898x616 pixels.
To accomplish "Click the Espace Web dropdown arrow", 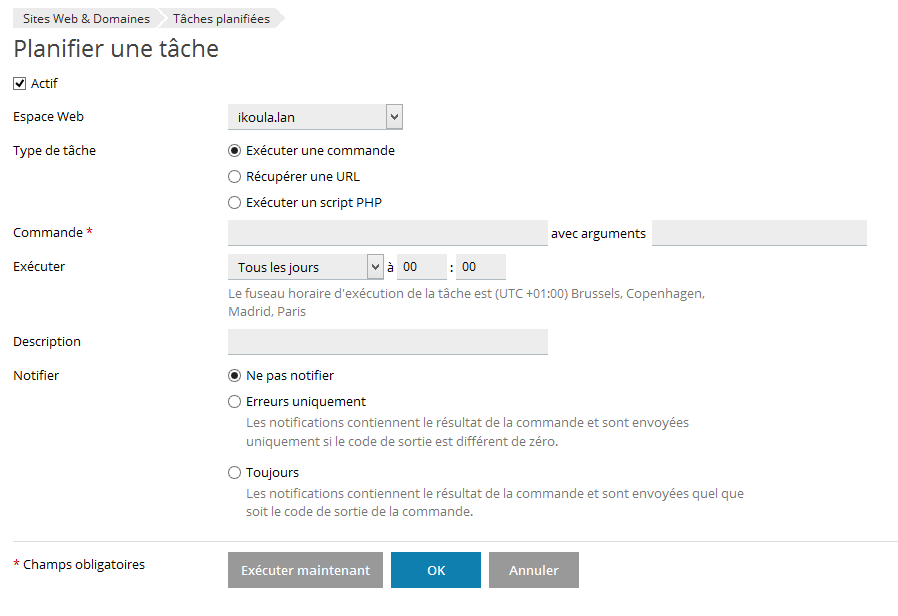I will pyautogui.click(x=394, y=117).
